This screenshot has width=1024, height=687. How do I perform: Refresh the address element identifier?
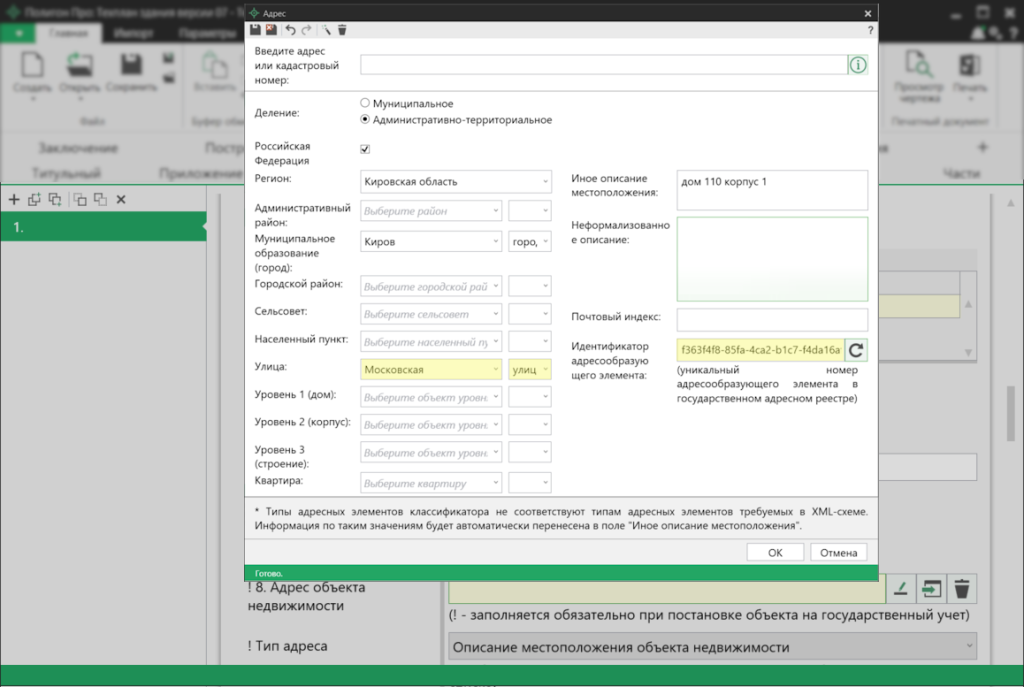(856, 350)
